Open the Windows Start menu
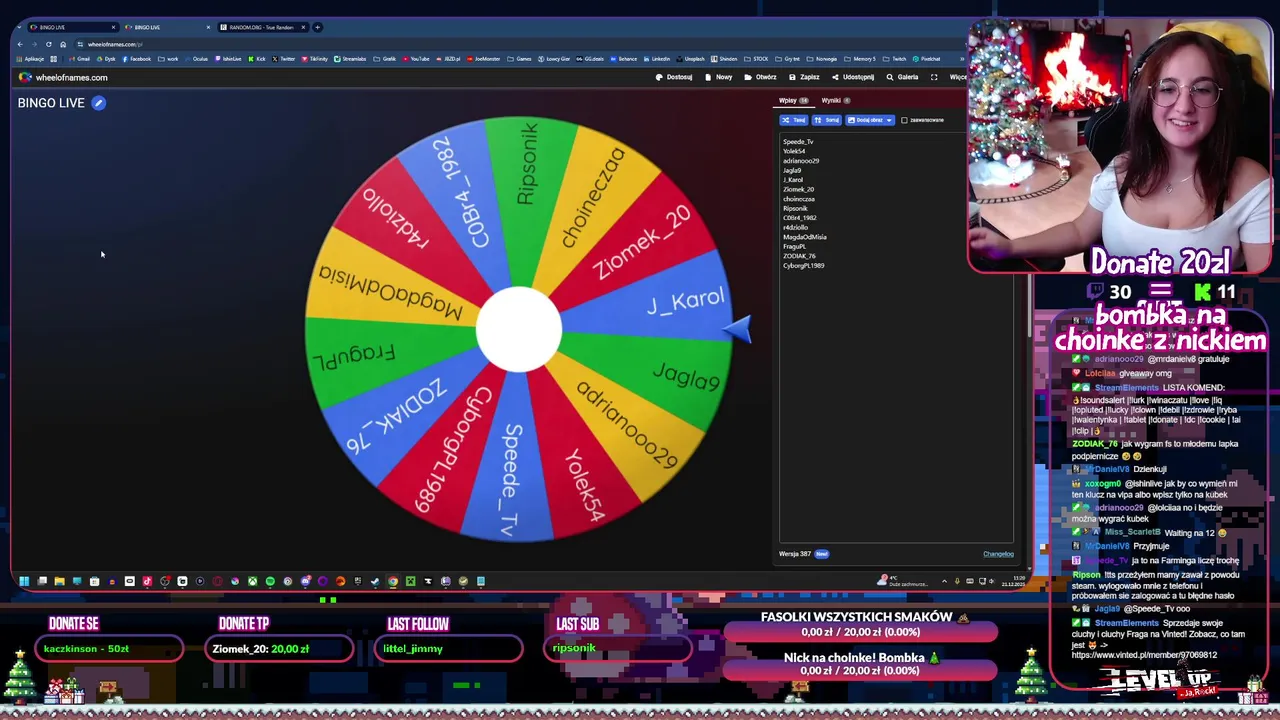 pos(24,581)
